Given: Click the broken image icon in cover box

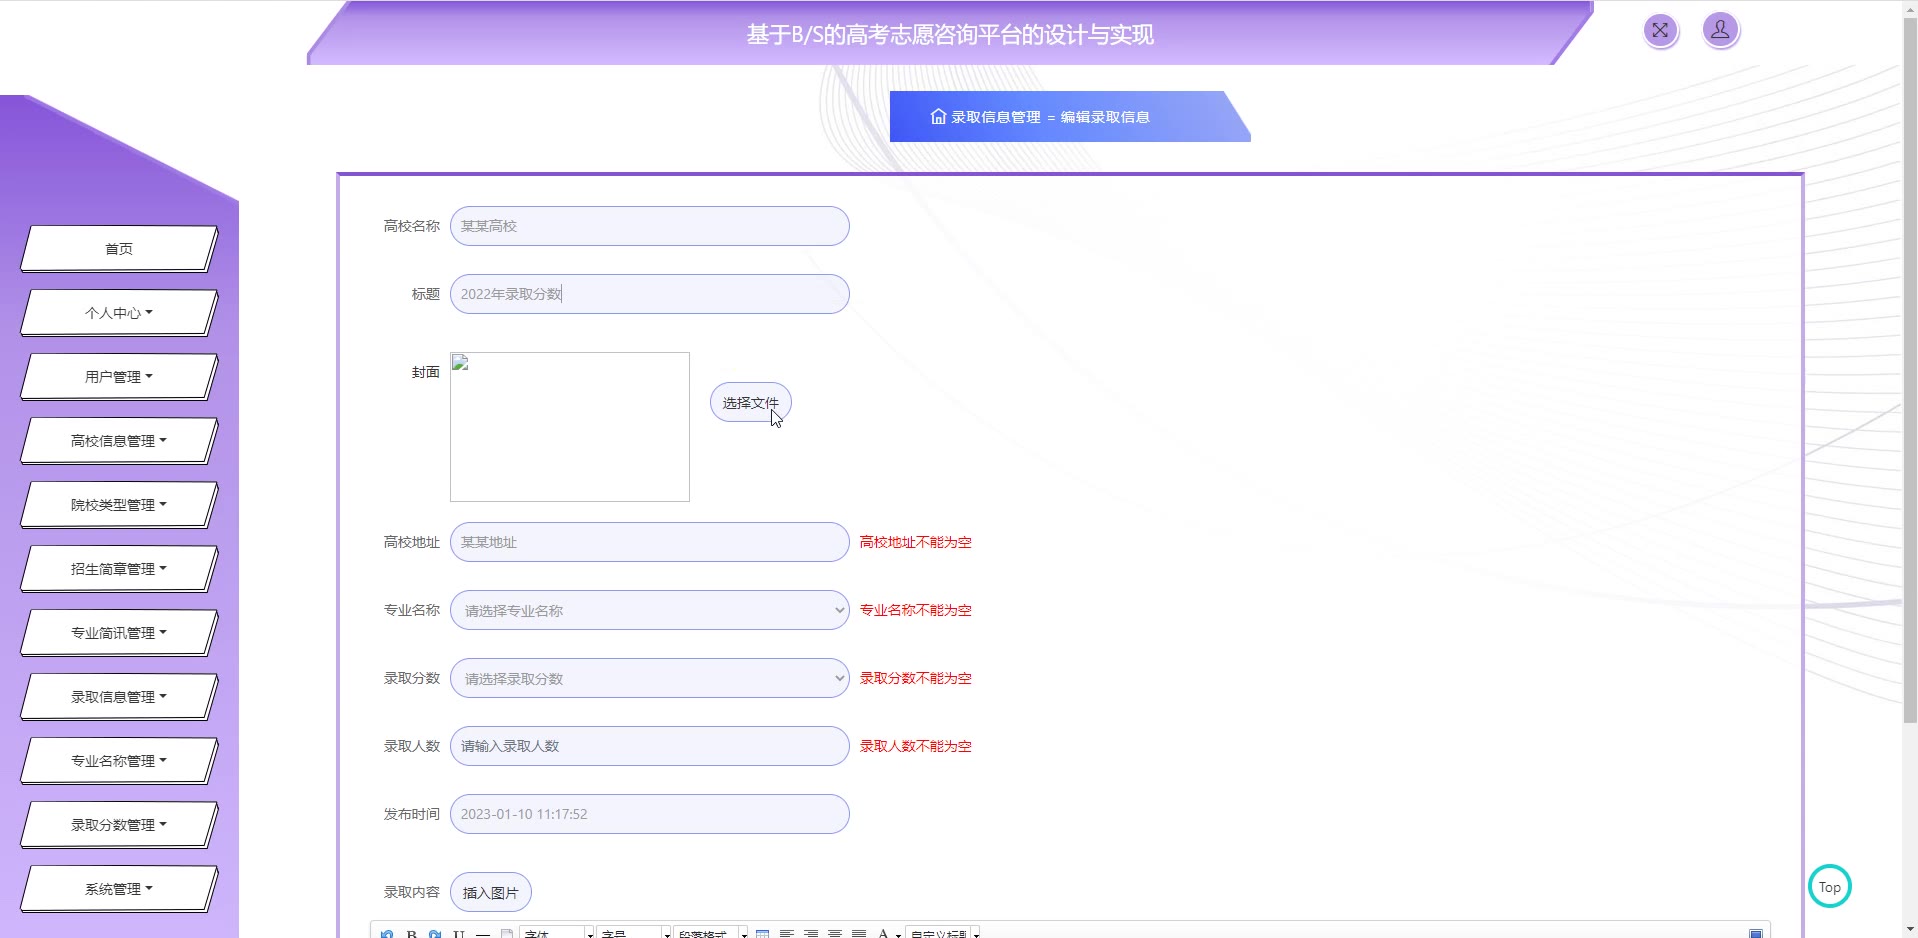Looking at the screenshot, I should click(461, 363).
